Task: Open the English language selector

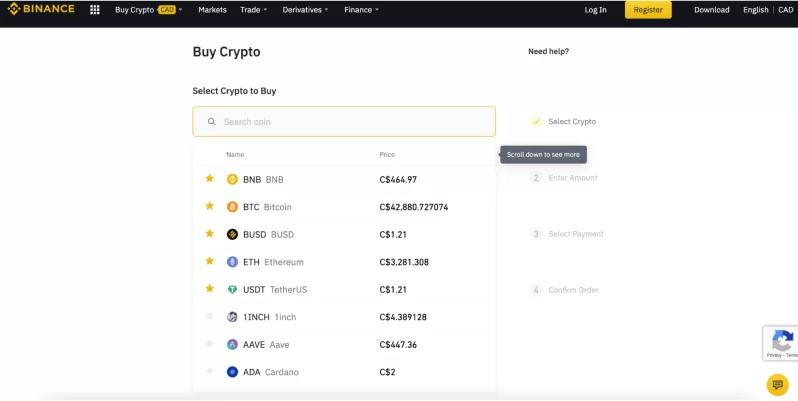Action: coord(755,10)
